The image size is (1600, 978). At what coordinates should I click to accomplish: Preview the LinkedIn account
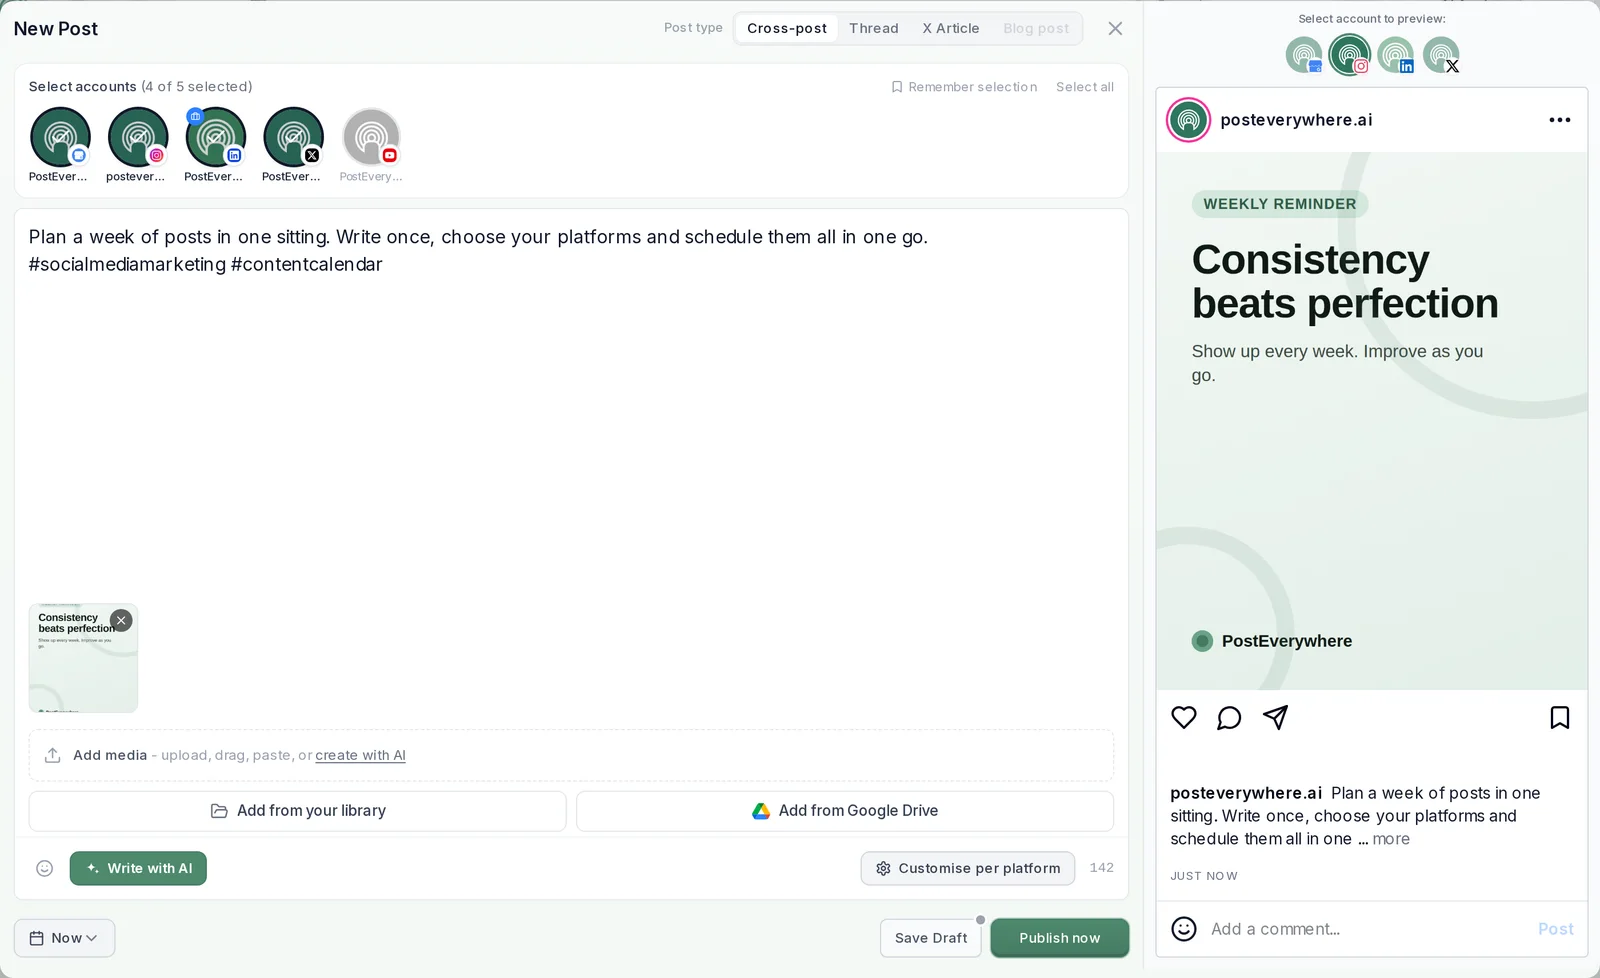1396,54
